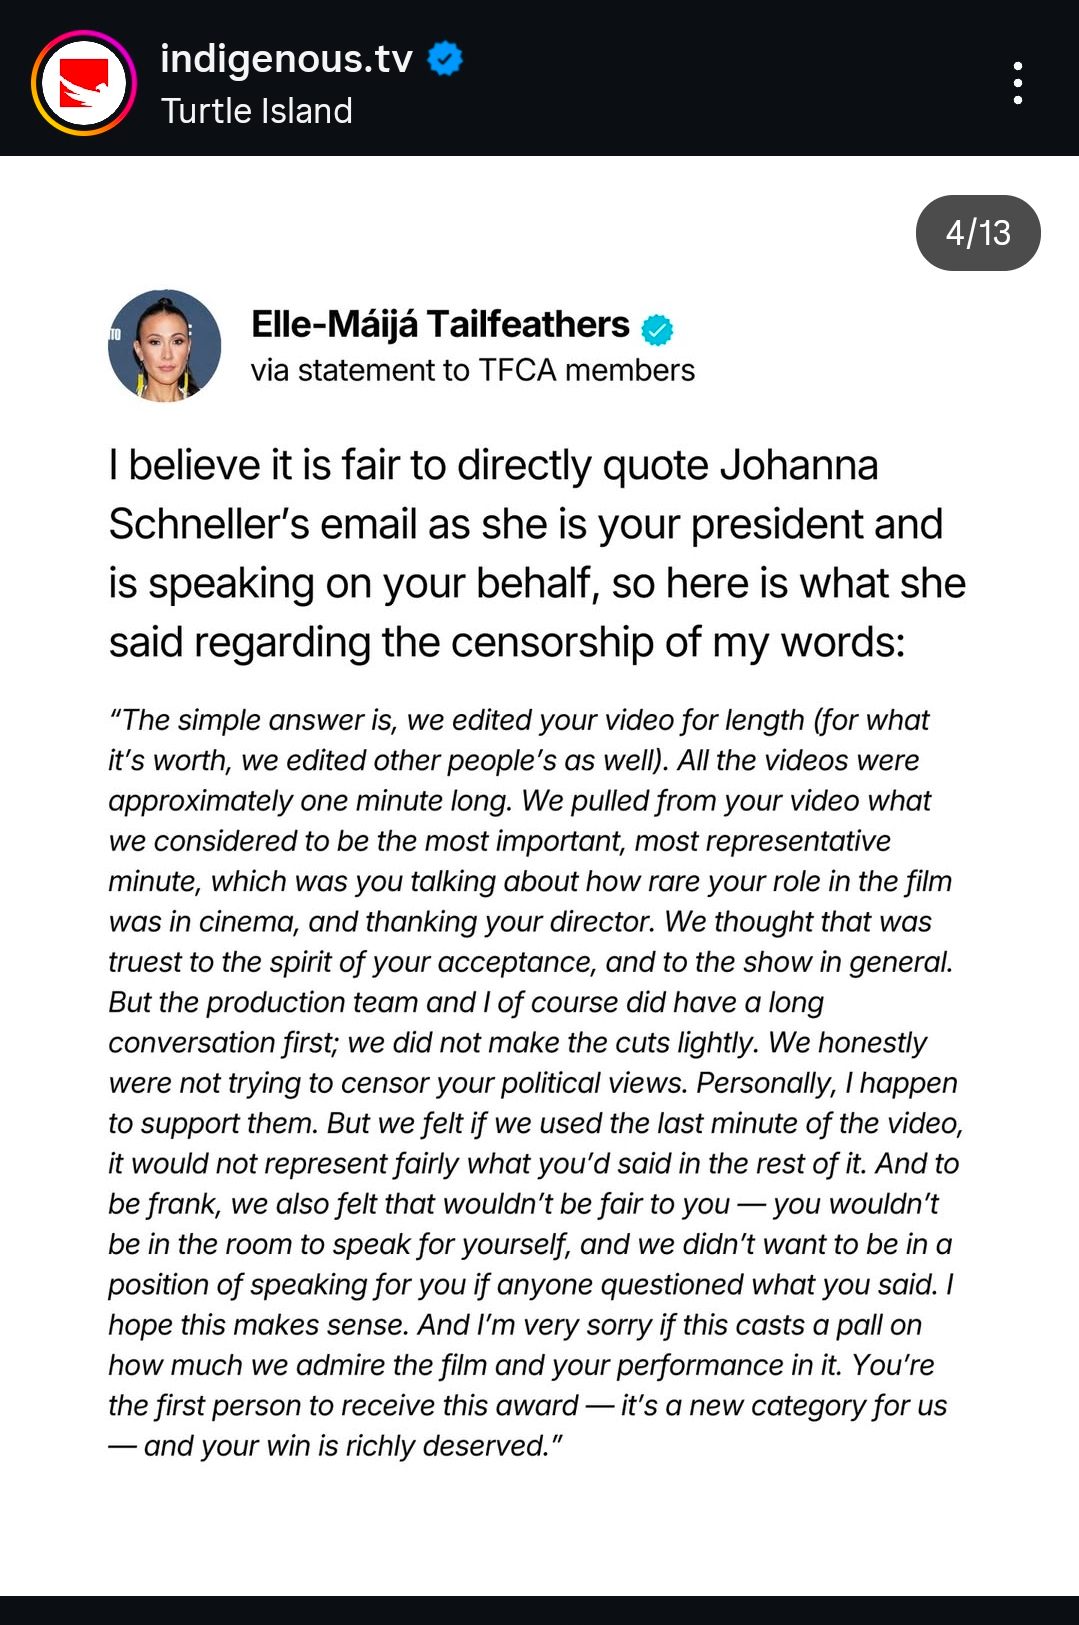Screen dimensions: 1079x1625
Task: Click italic line 'approximately one minute long'
Action: pyautogui.click(x=520, y=801)
